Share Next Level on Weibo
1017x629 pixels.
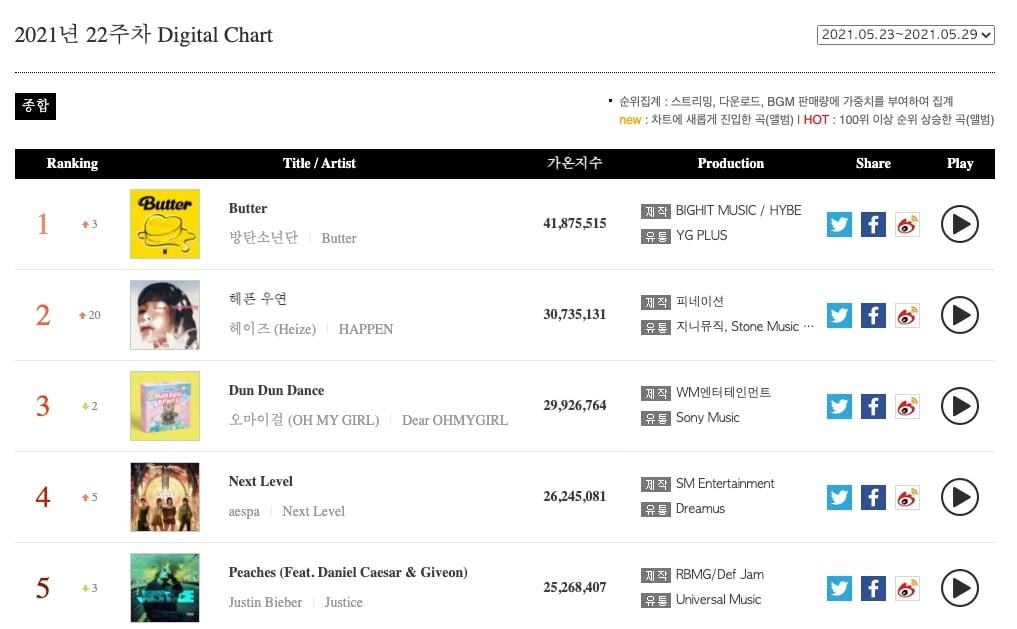(907, 497)
